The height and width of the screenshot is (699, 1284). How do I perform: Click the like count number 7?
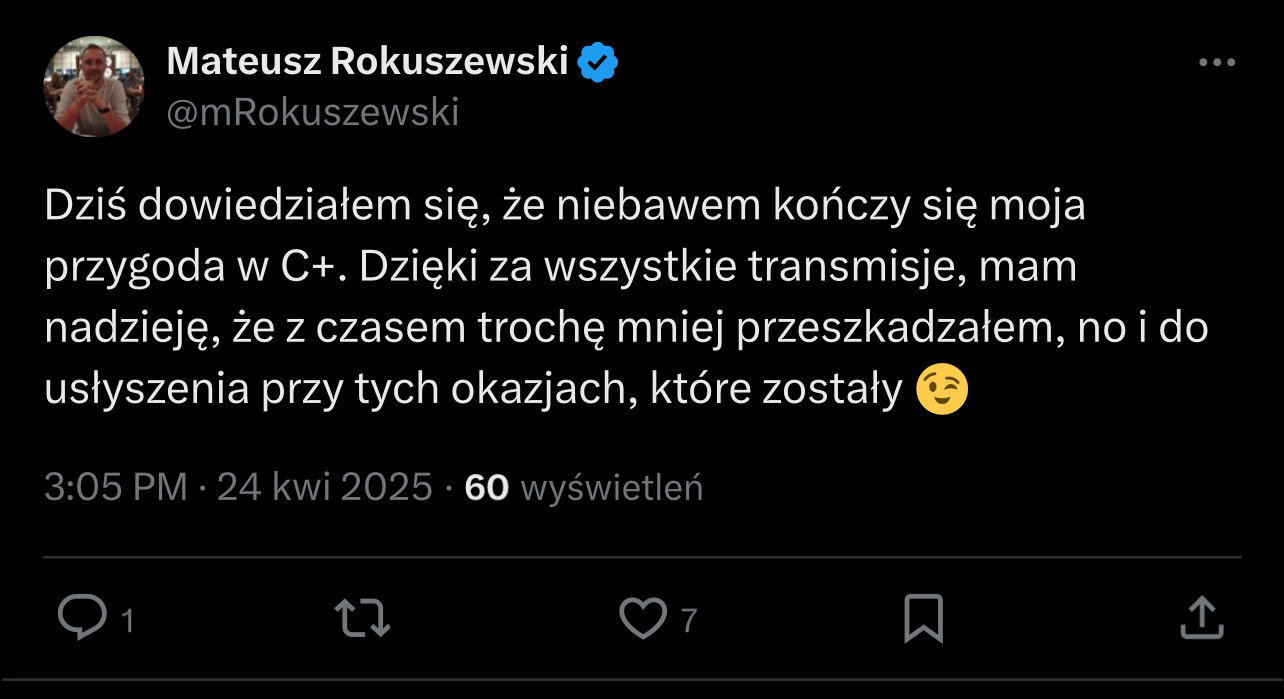click(x=688, y=622)
